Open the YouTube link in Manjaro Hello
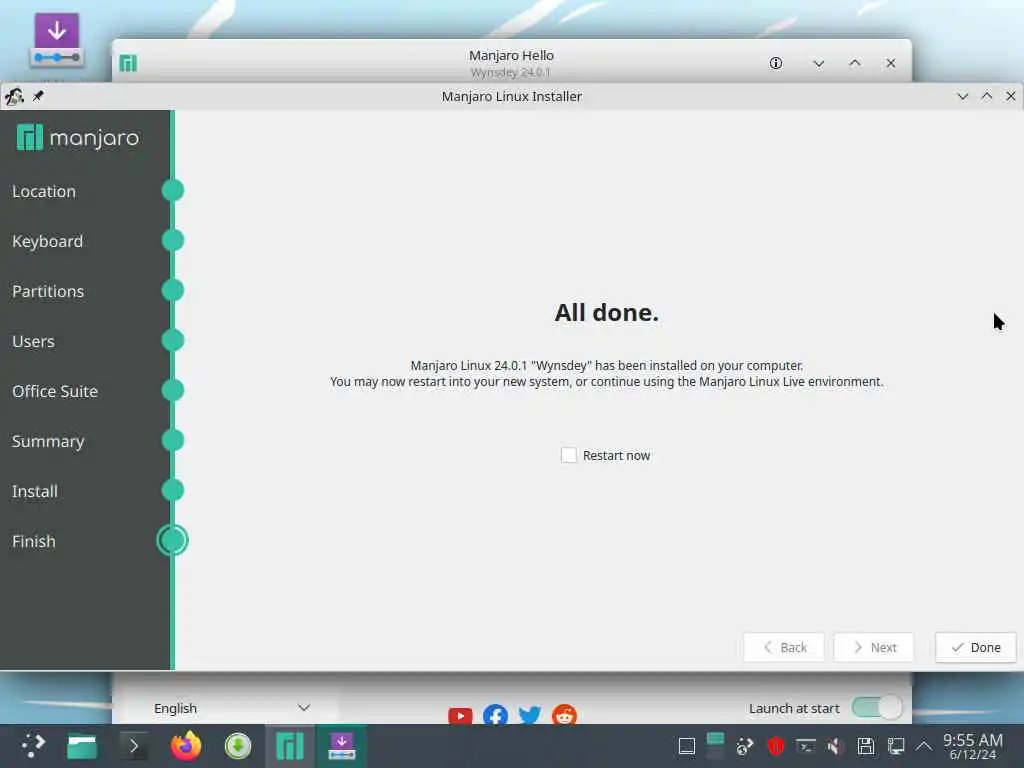Screen dimensions: 1024x768 point(460,716)
